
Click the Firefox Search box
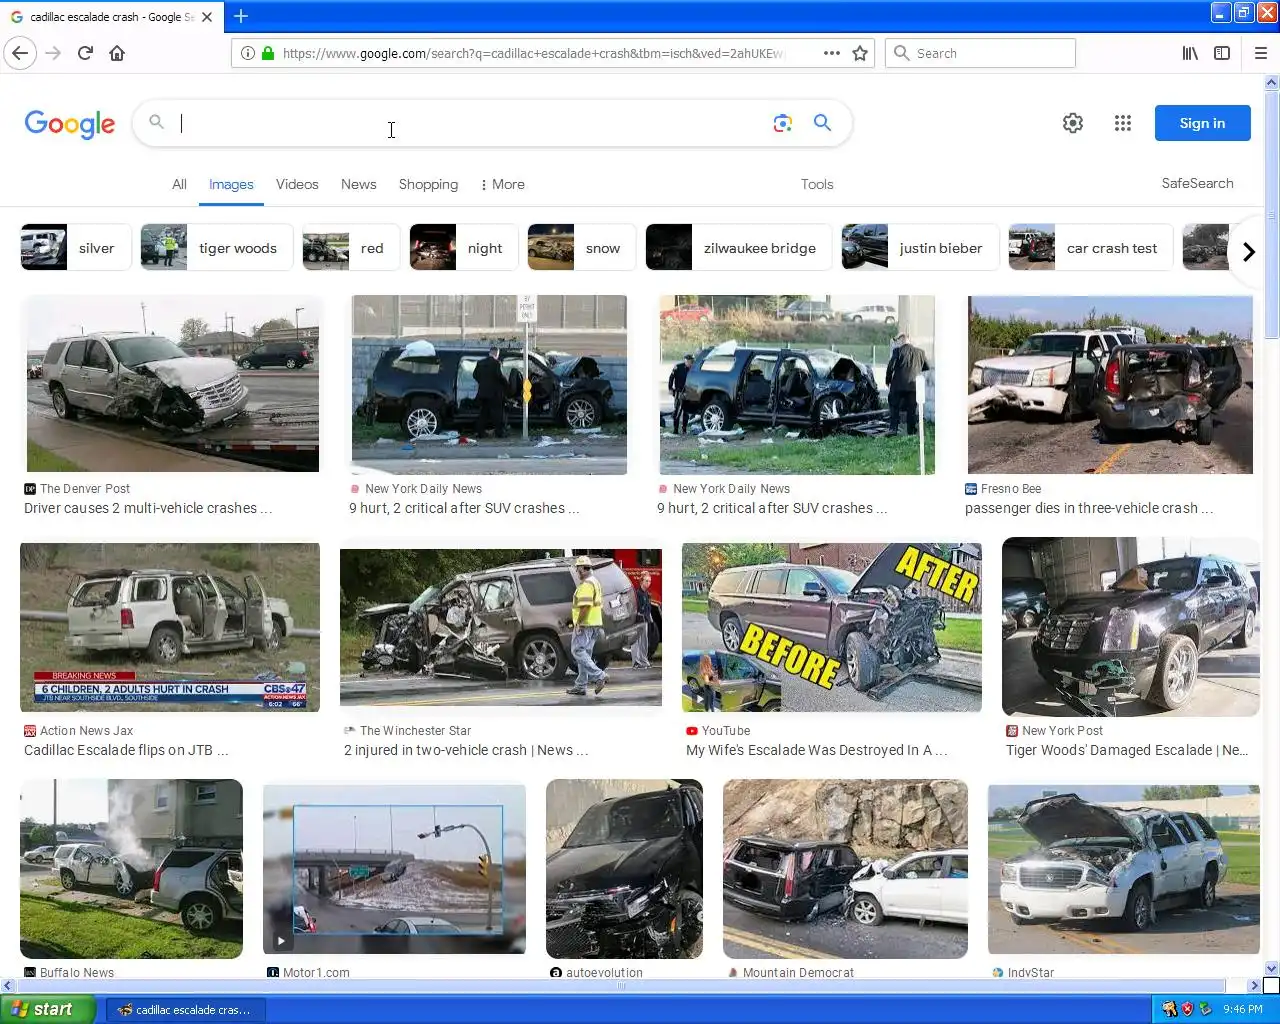(980, 53)
